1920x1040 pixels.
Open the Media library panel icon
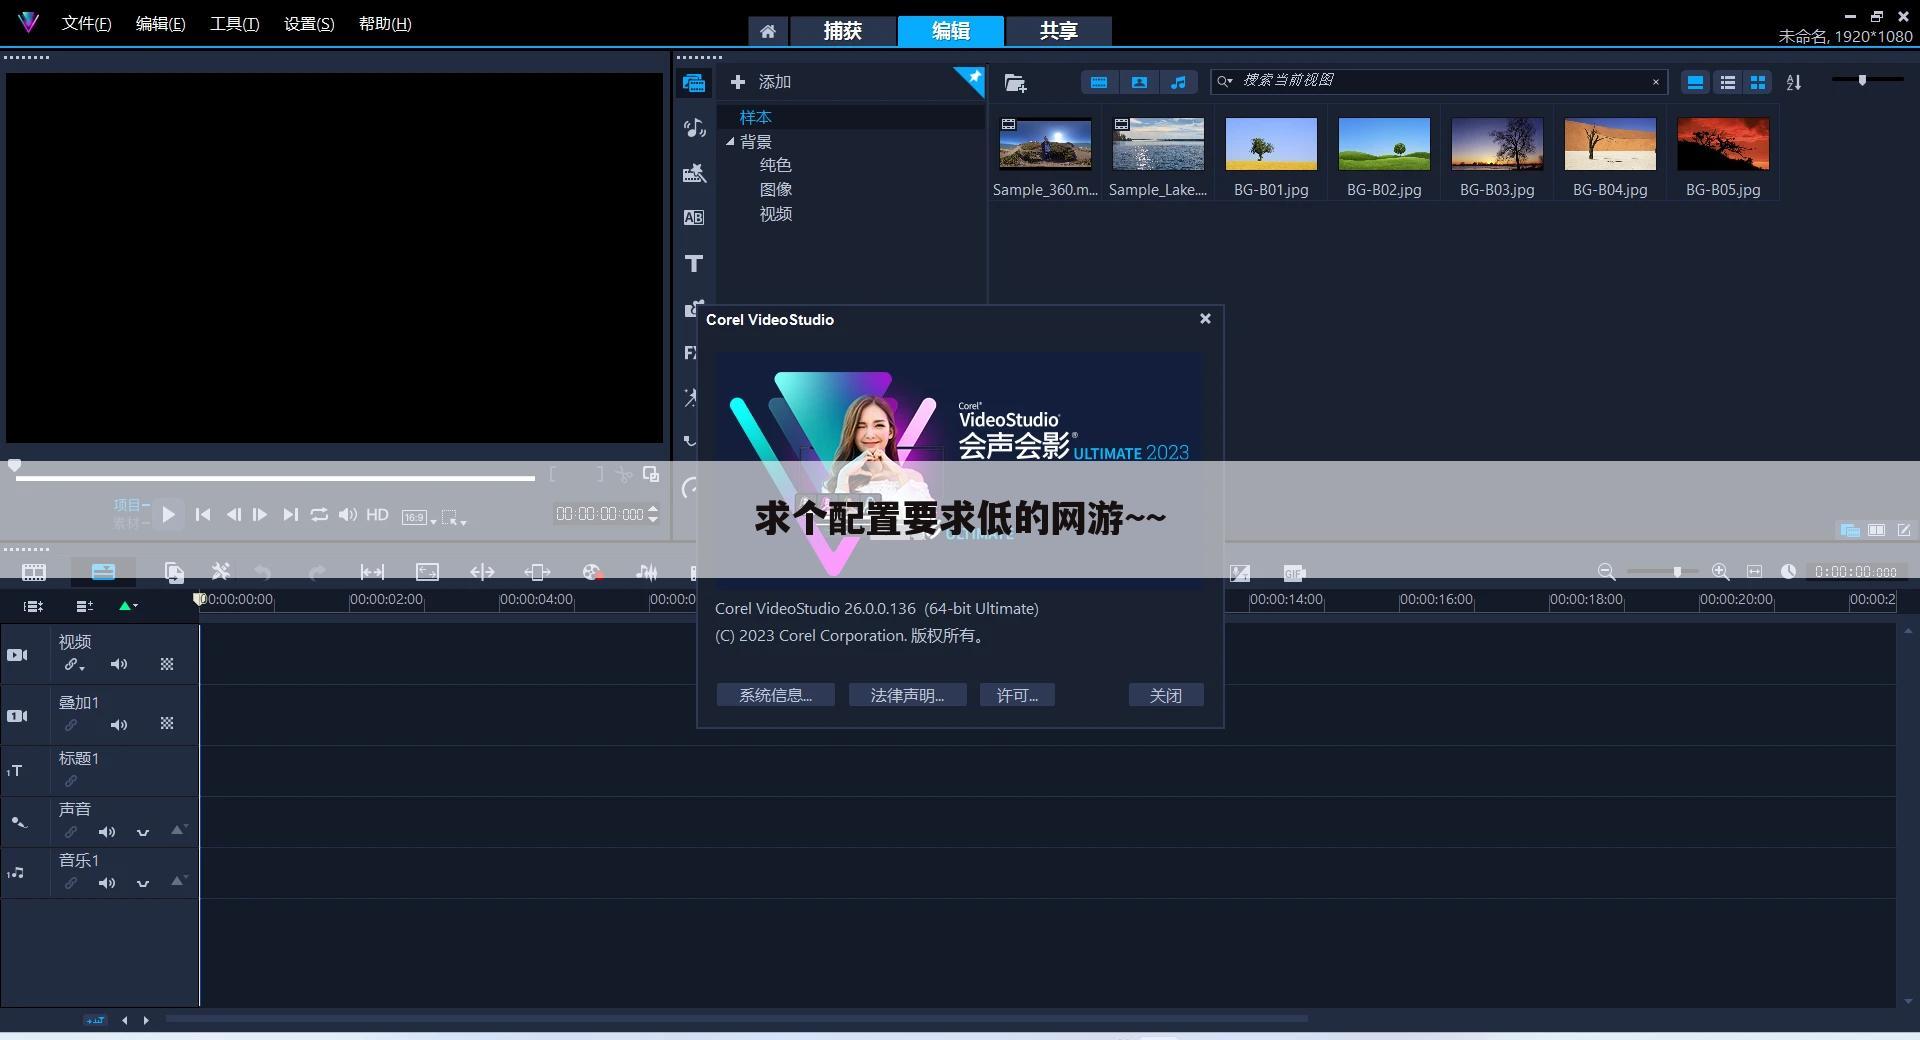pyautogui.click(x=694, y=83)
